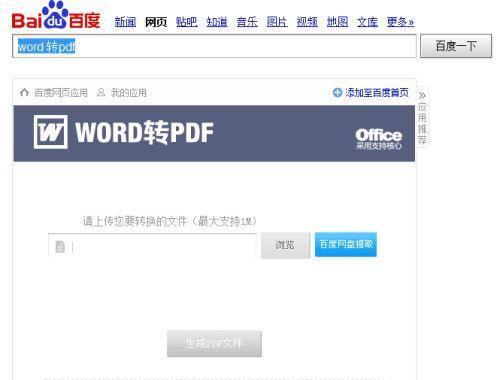Image resolution: width=500 pixels, height=380 pixels.
Task: Select the 网页 web tab
Action: click(x=156, y=22)
